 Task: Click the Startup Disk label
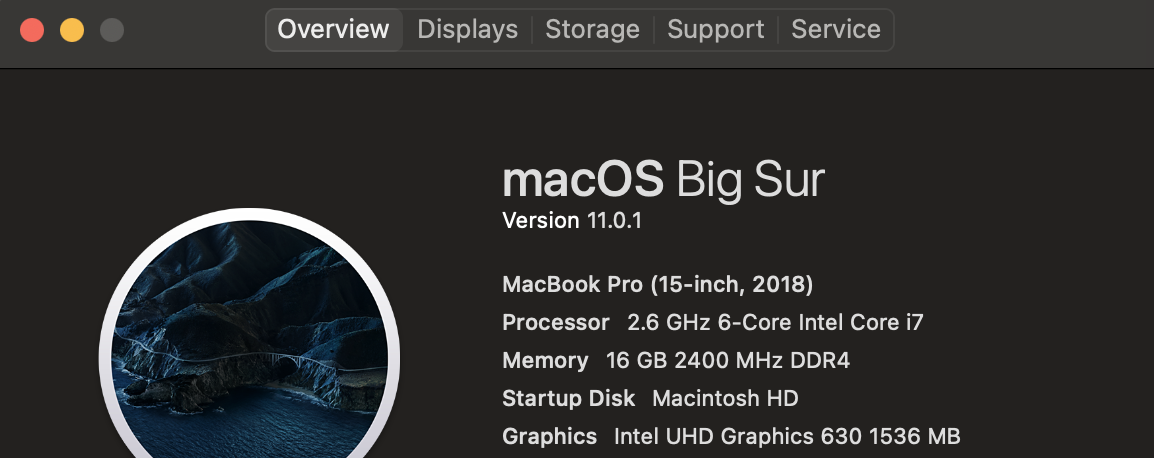coord(568,399)
